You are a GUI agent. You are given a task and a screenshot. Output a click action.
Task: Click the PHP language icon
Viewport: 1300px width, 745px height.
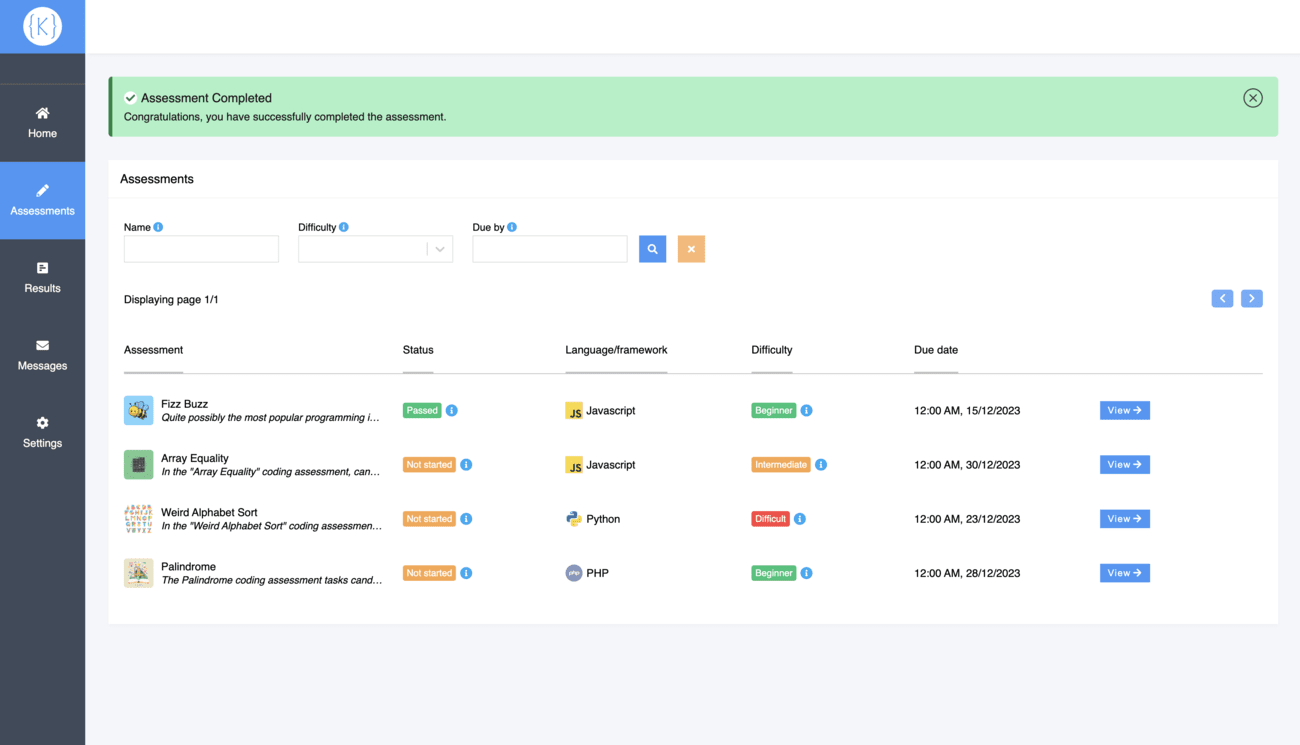click(573, 573)
